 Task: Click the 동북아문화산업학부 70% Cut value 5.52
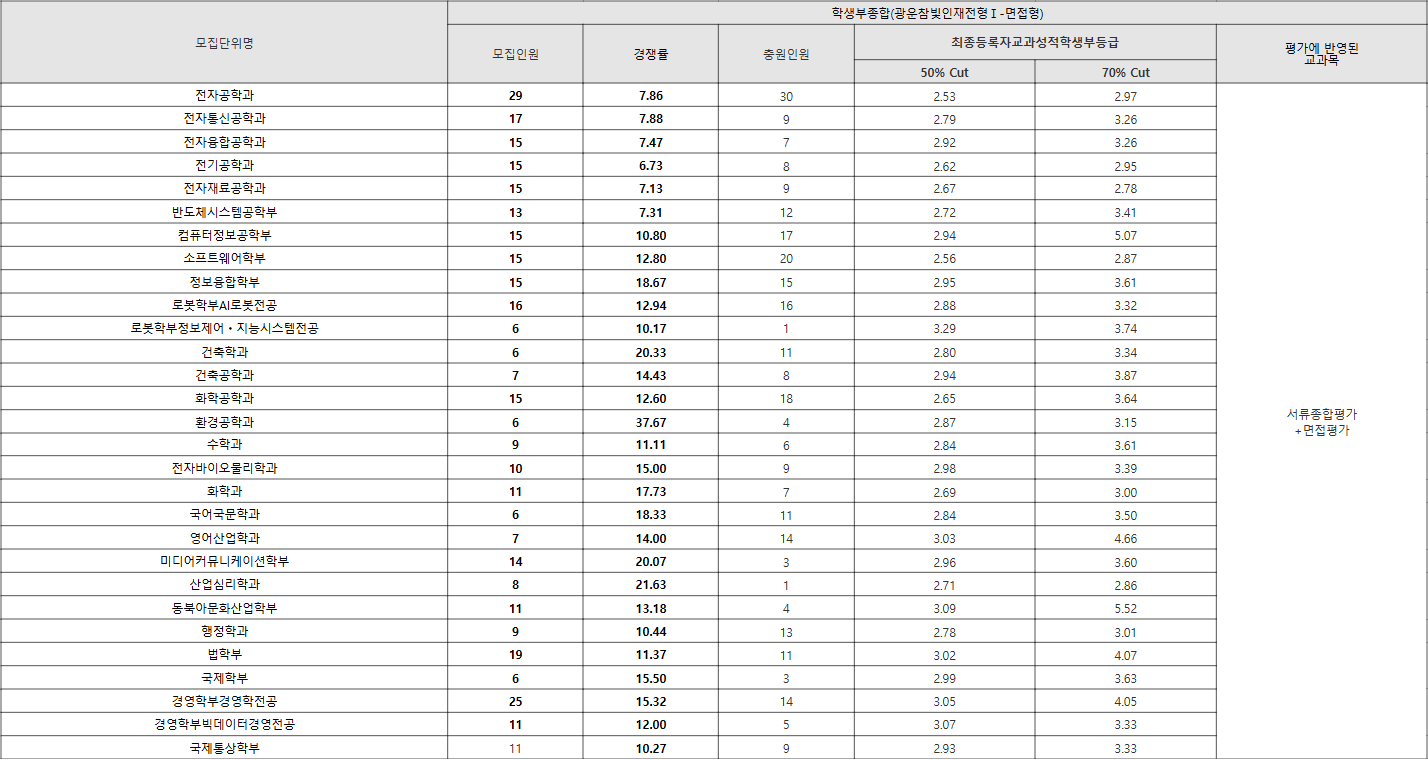click(x=1125, y=609)
